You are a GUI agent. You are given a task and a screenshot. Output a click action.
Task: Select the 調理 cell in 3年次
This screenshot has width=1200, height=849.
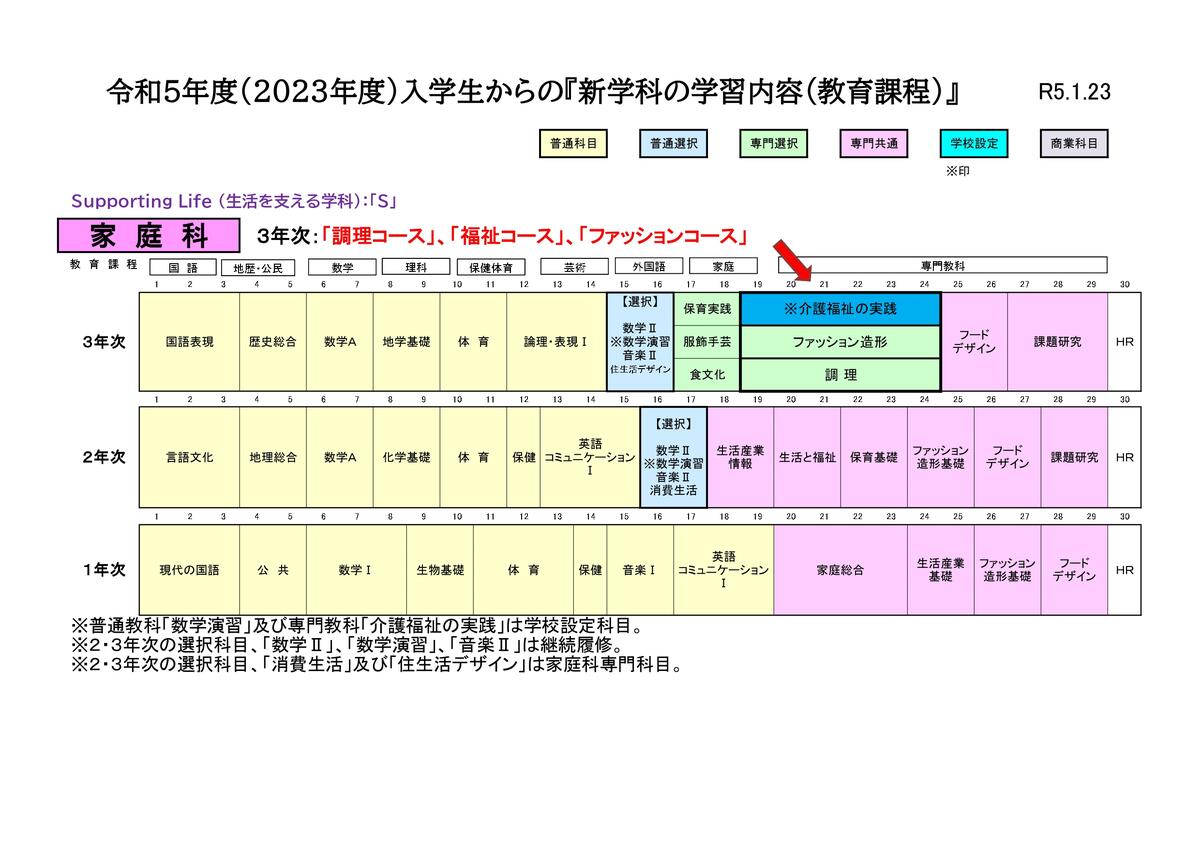pyautogui.click(x=840, y=374)
